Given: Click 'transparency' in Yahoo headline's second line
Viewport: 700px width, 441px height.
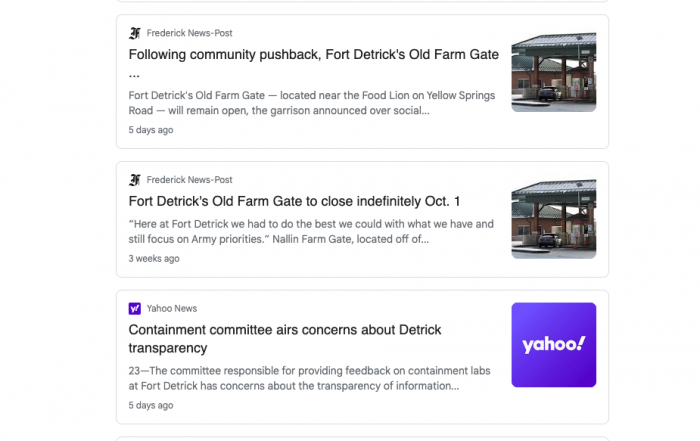Looking at the screenshot, I should [168, 348].
